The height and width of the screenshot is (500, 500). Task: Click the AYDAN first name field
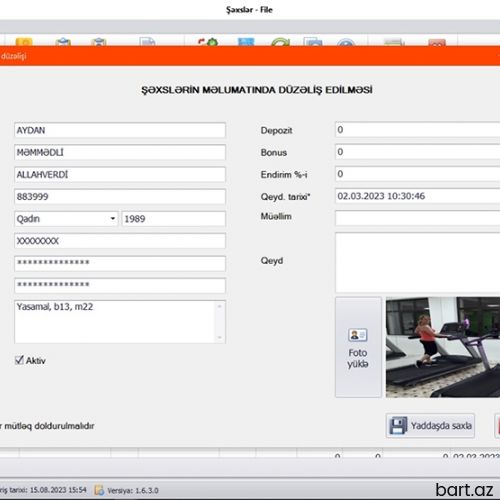click(x=120, y=130)
